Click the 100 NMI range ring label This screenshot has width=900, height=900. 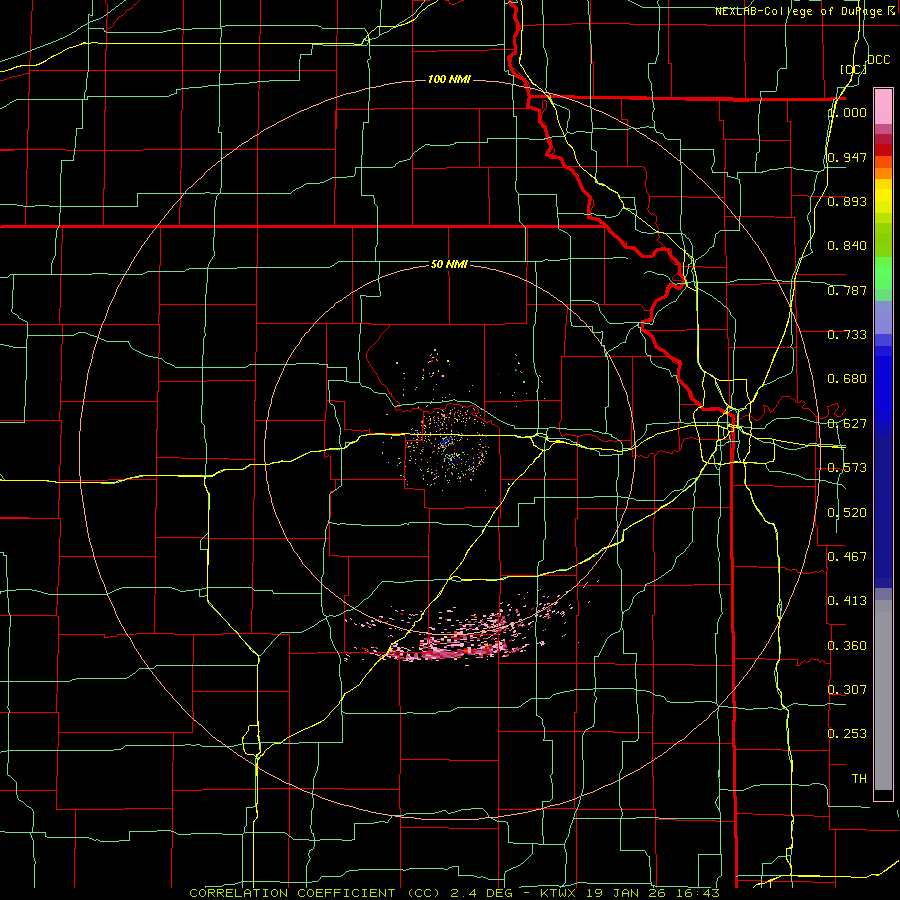[449, 79]
